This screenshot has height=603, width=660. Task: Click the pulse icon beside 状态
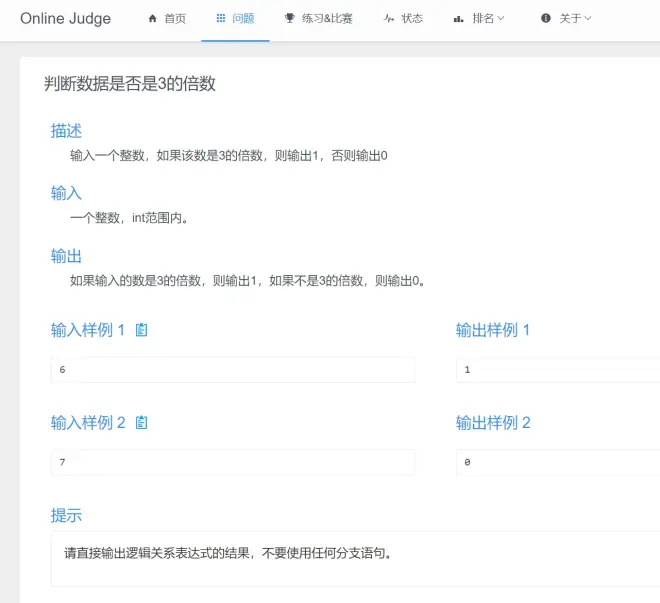(388, 19)
